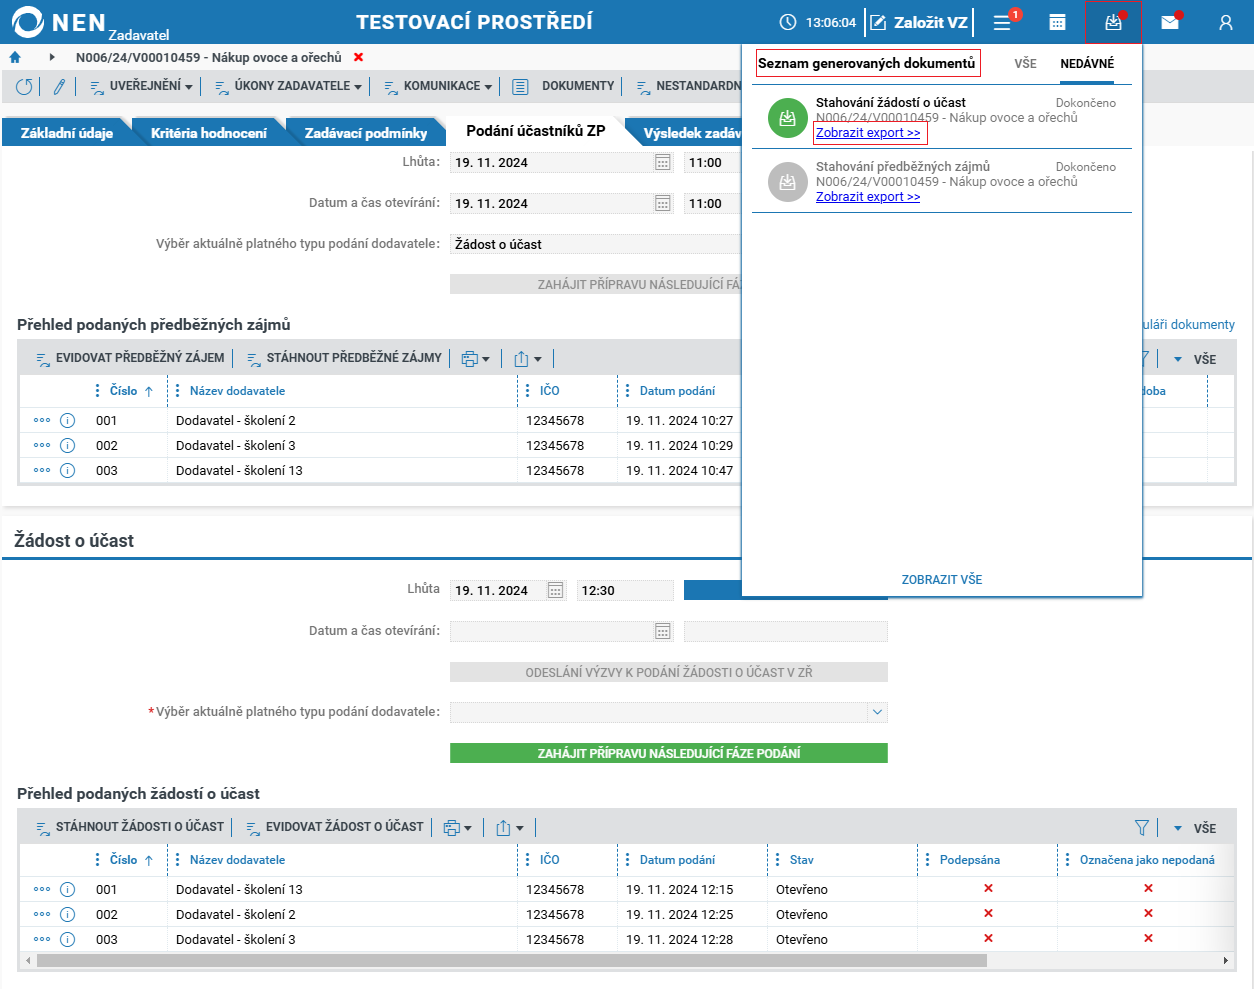Image resolution: width=1254 pixels, height=989 pixels.
Task: Click the Založit VZ button
Action: pos(919,22)
